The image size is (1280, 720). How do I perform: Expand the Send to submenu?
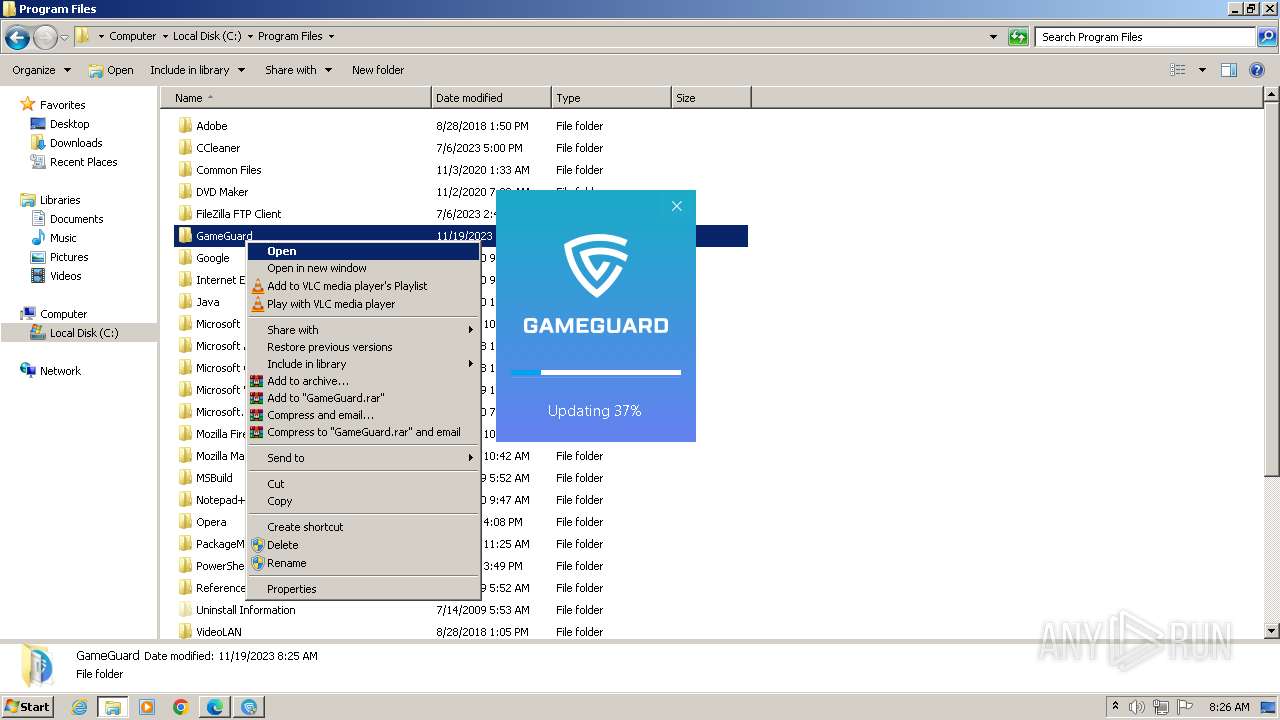[364, 458]
